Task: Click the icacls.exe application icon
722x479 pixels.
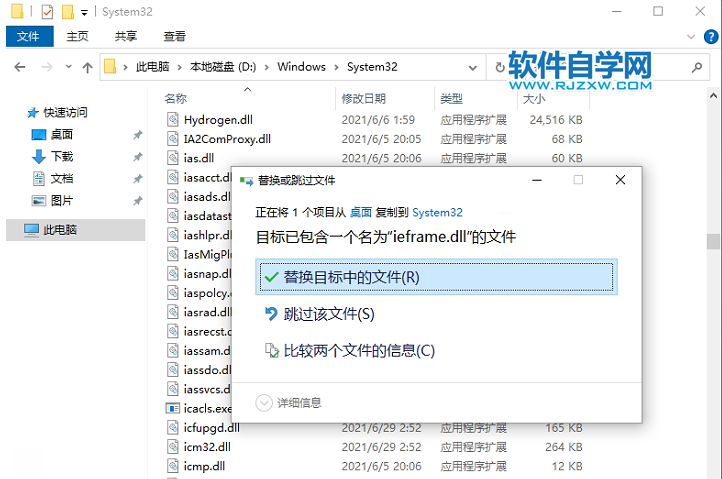Action: point(172,409)
